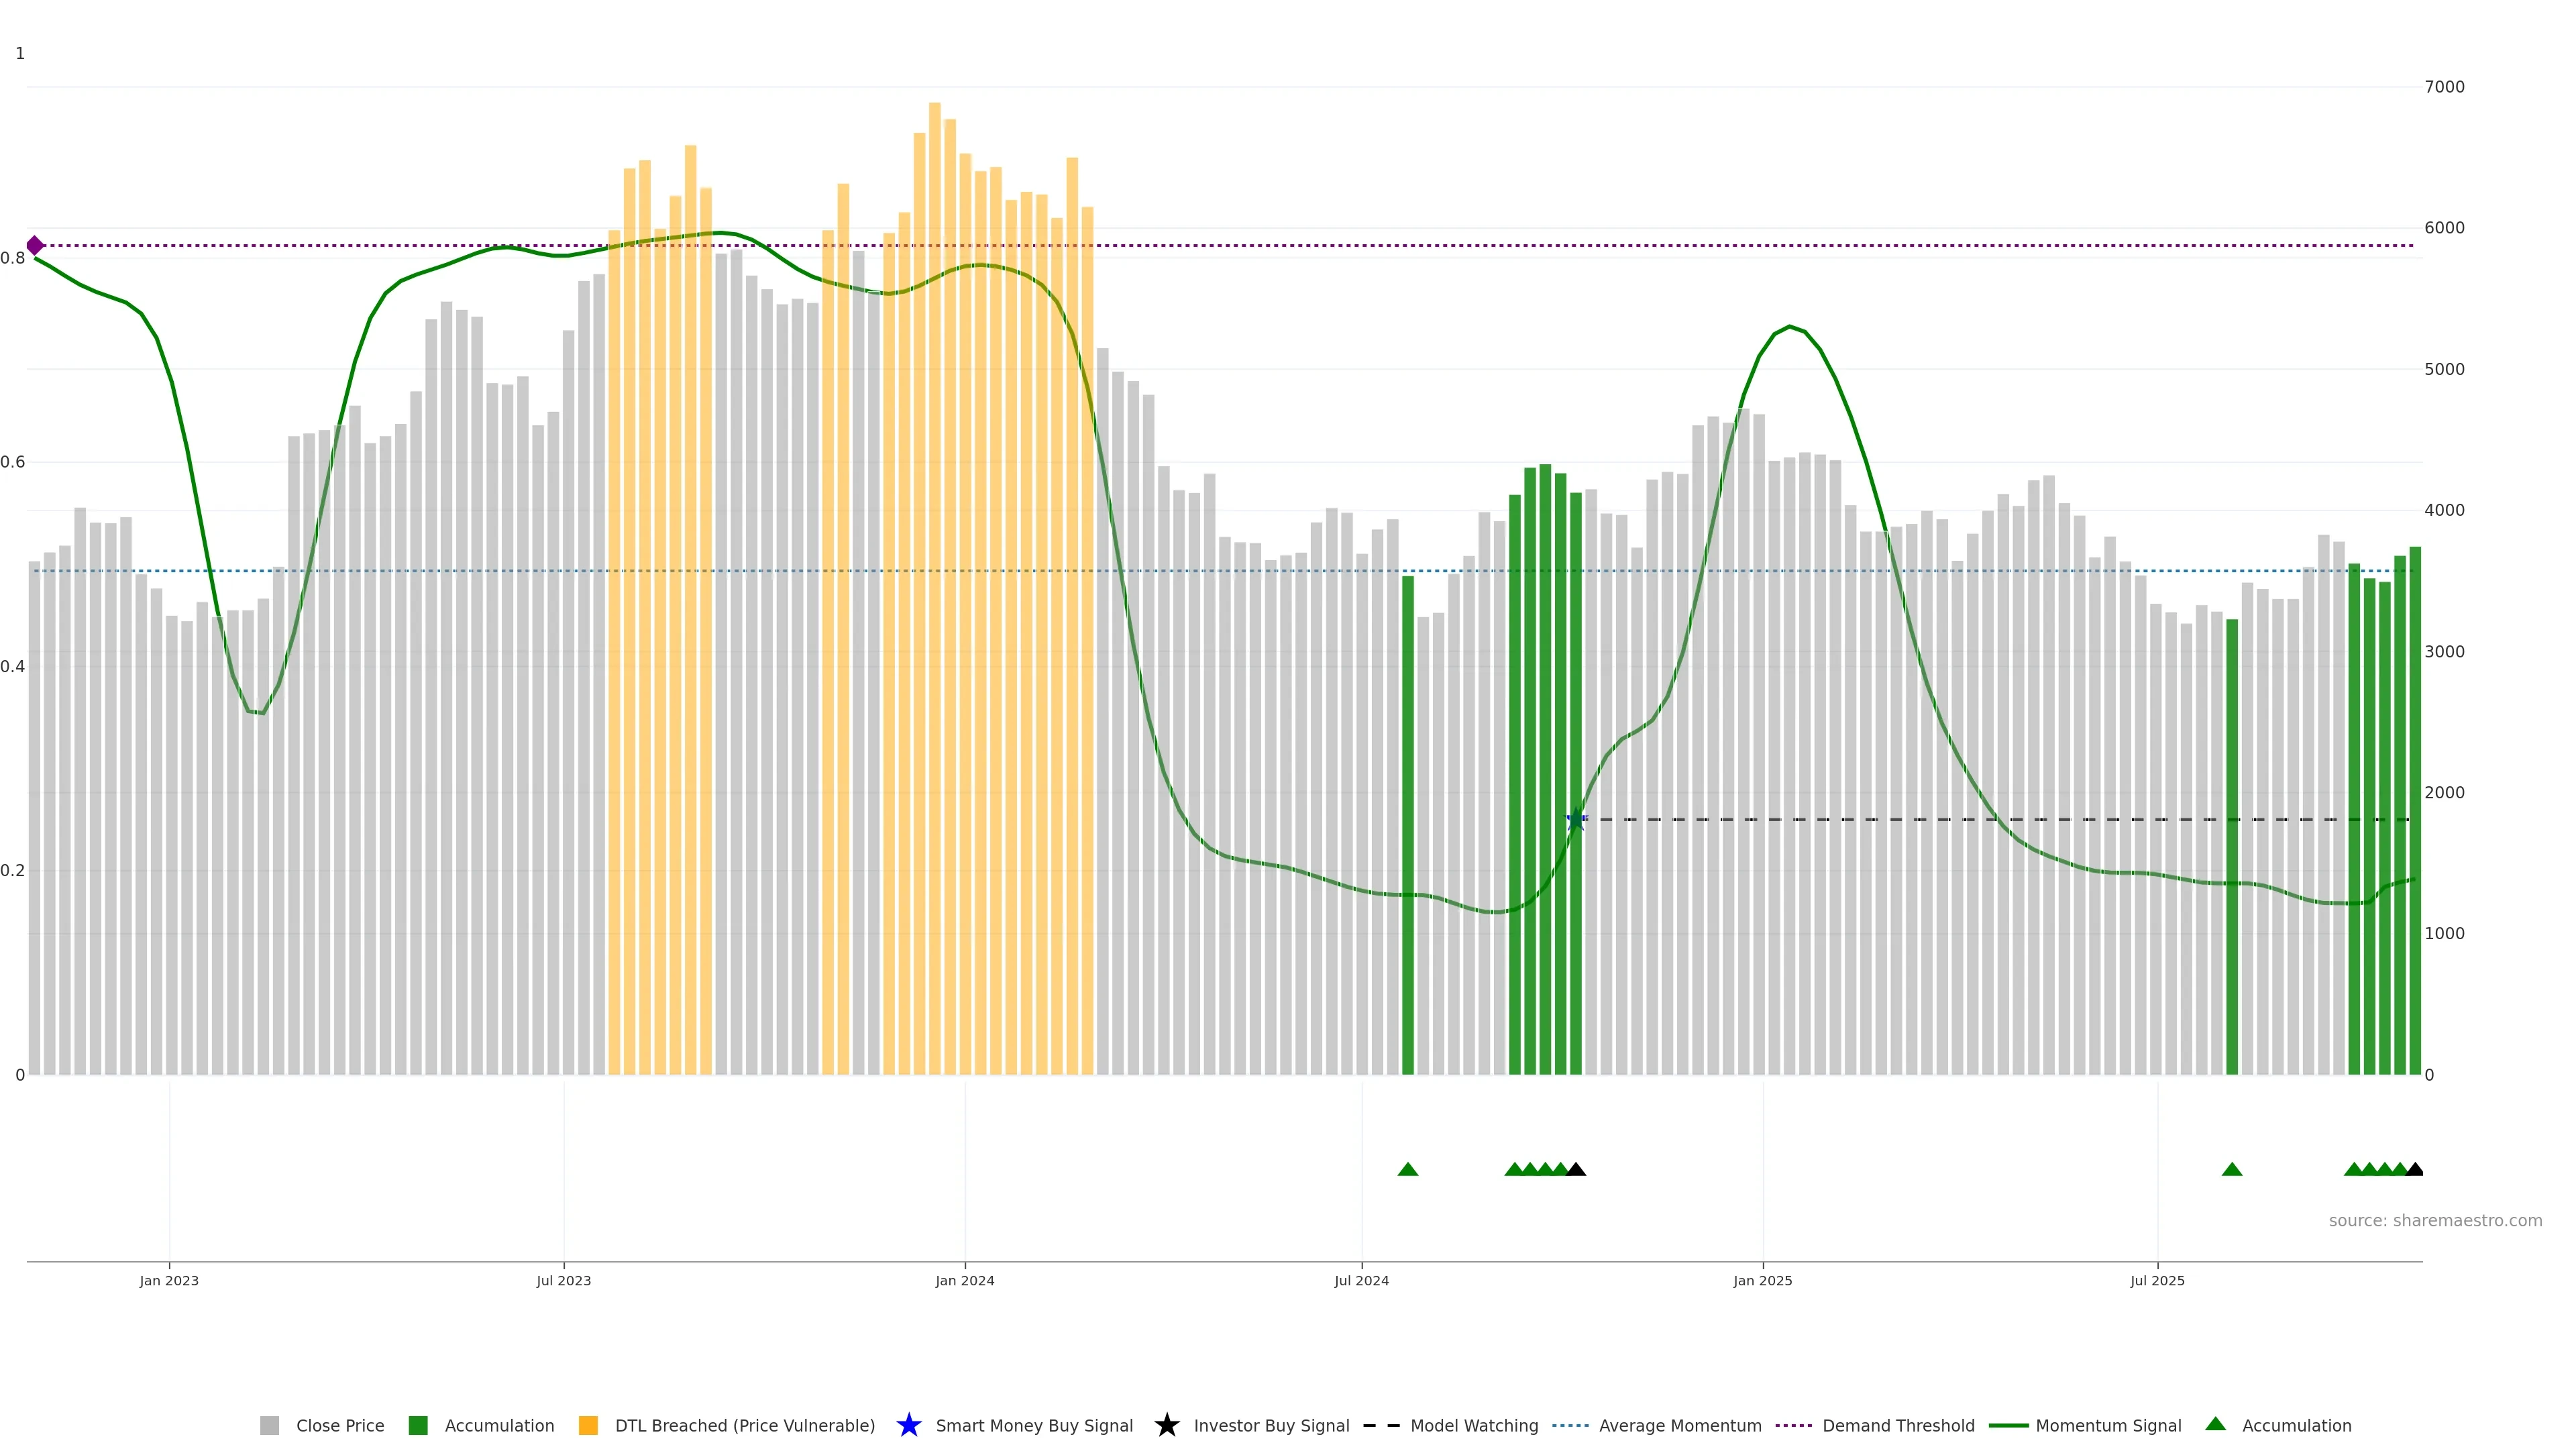Screen dimensions: 2576x1449
Task: Hide the Momentum Signal series via legend
Action: [x=2108, y=1425]
